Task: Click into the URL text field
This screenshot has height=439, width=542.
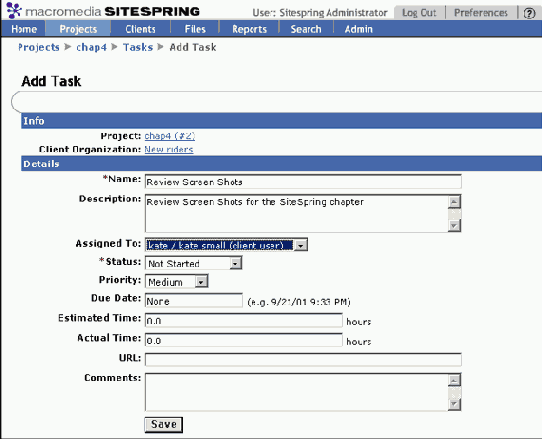Action: click(x=303, y=359)
